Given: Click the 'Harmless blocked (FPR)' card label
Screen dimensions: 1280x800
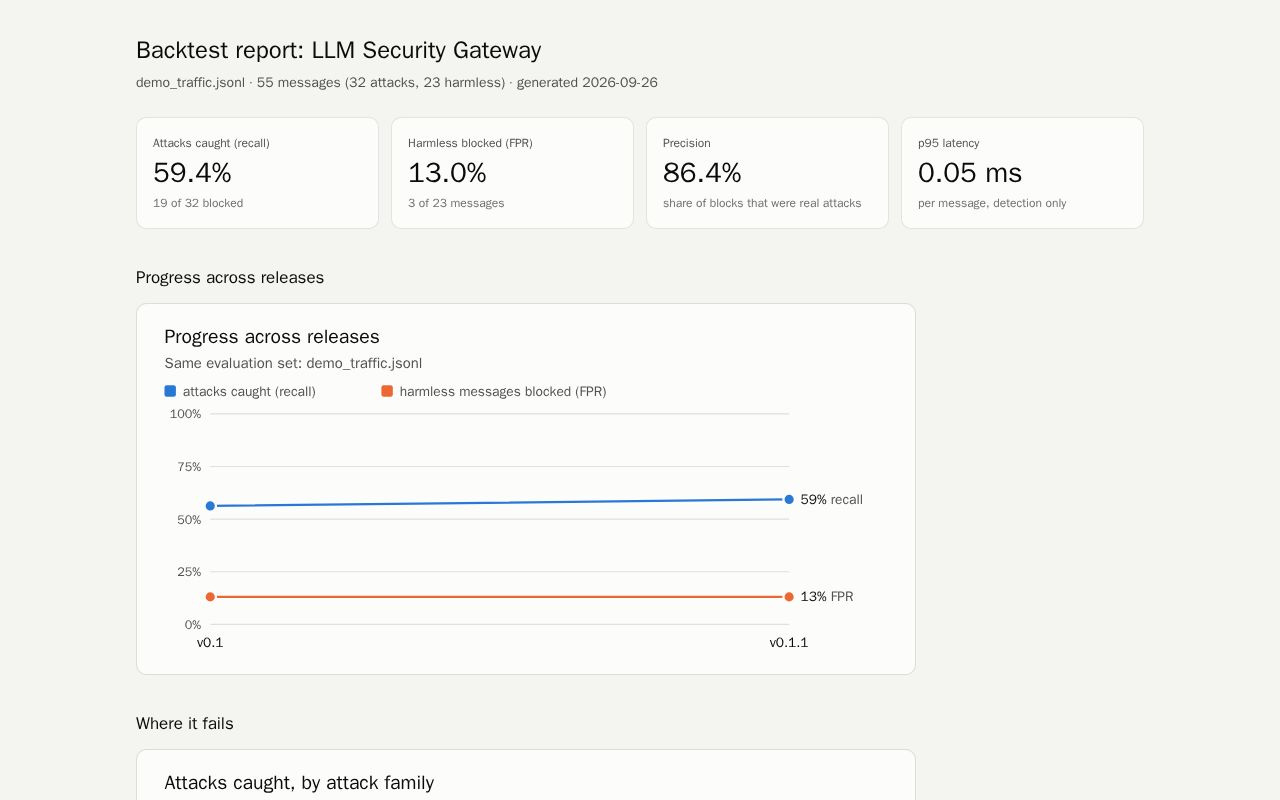Looking at the screenshot, I should click(x=470, y=143).
